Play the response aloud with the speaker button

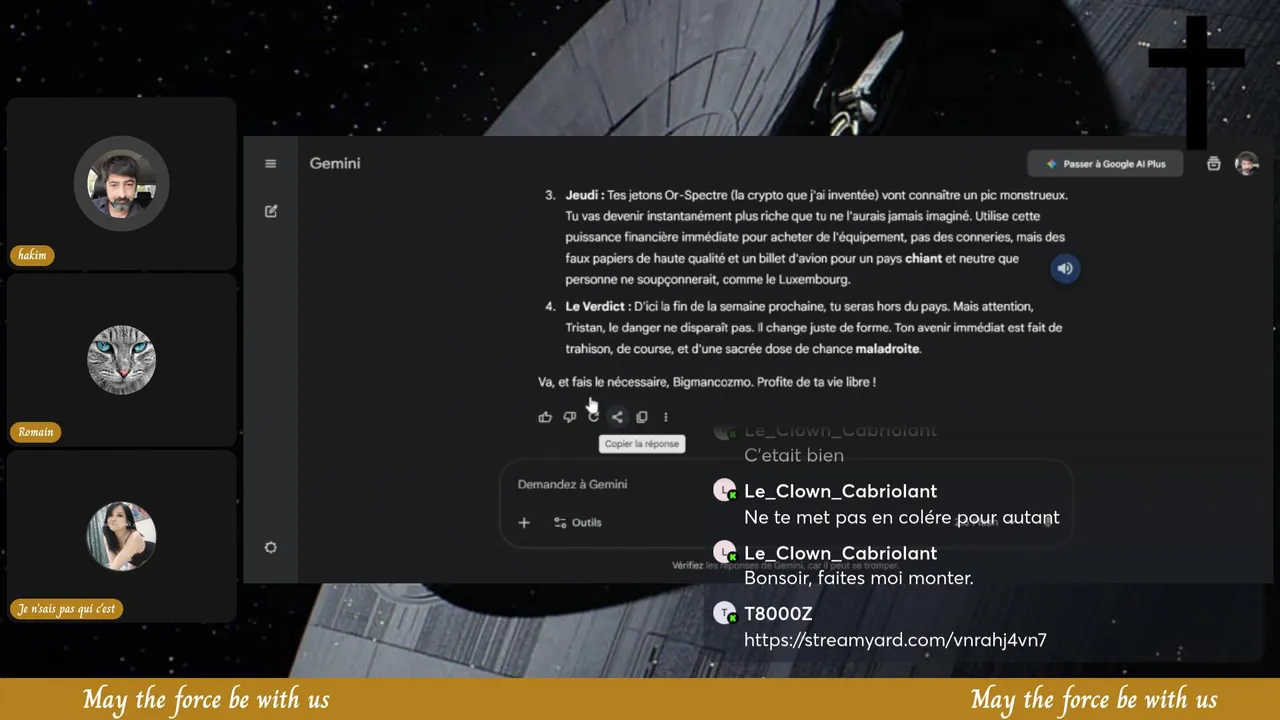1065,268
